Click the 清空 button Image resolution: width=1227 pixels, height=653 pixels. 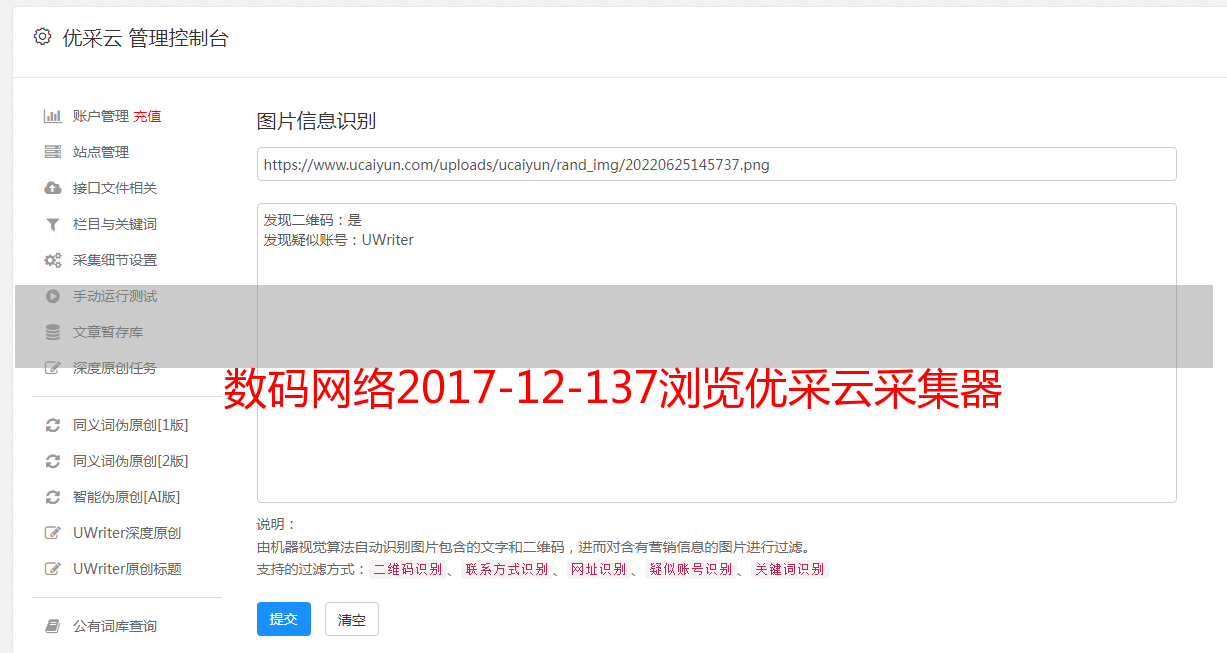(x=352, y=619)
